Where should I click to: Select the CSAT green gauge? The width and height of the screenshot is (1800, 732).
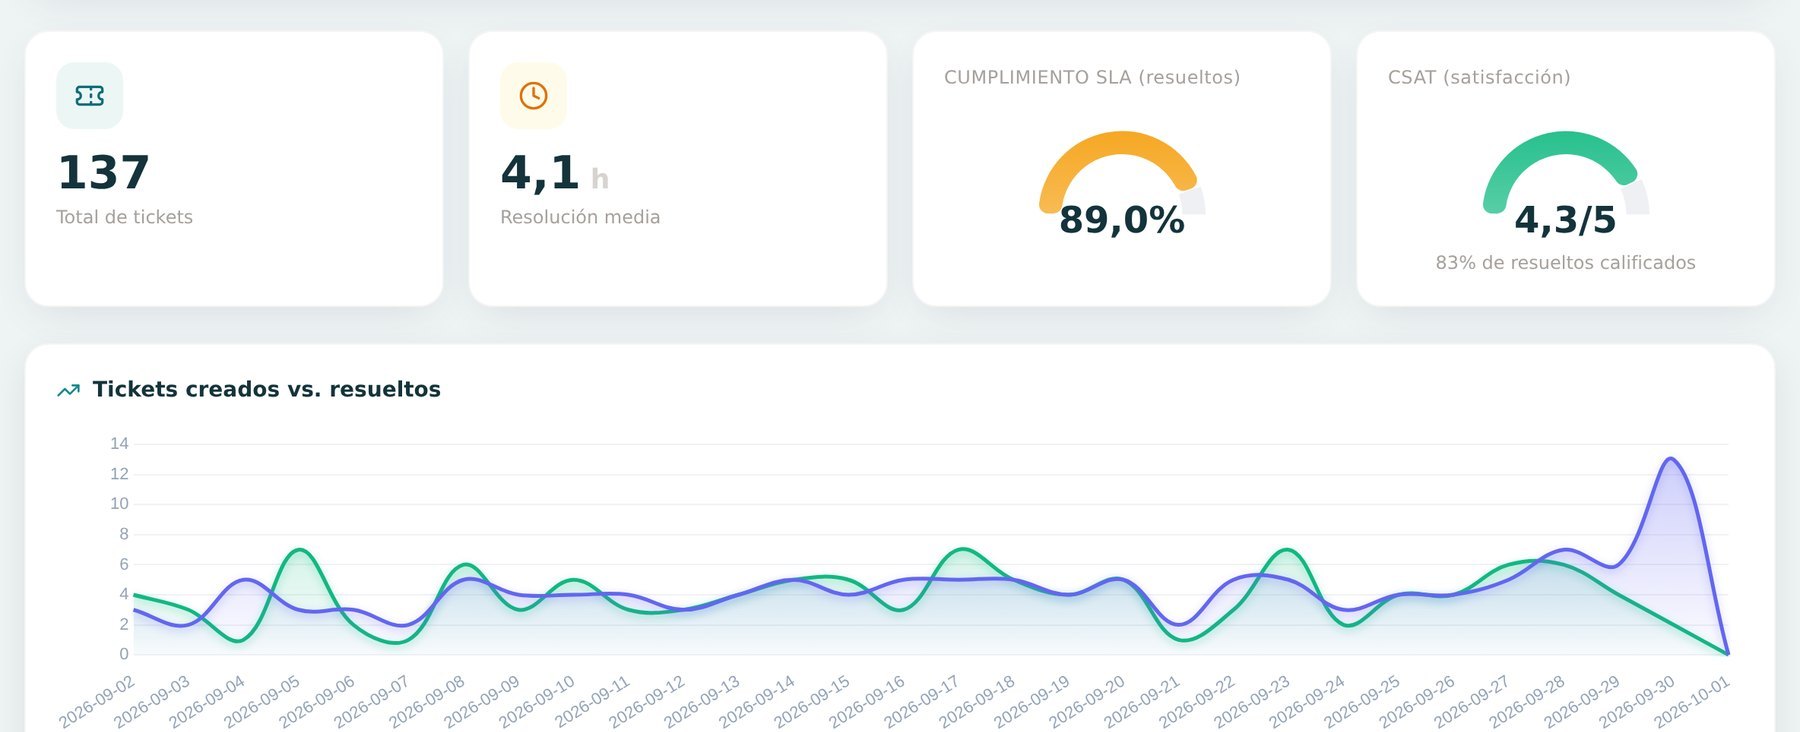[1565, 172]
